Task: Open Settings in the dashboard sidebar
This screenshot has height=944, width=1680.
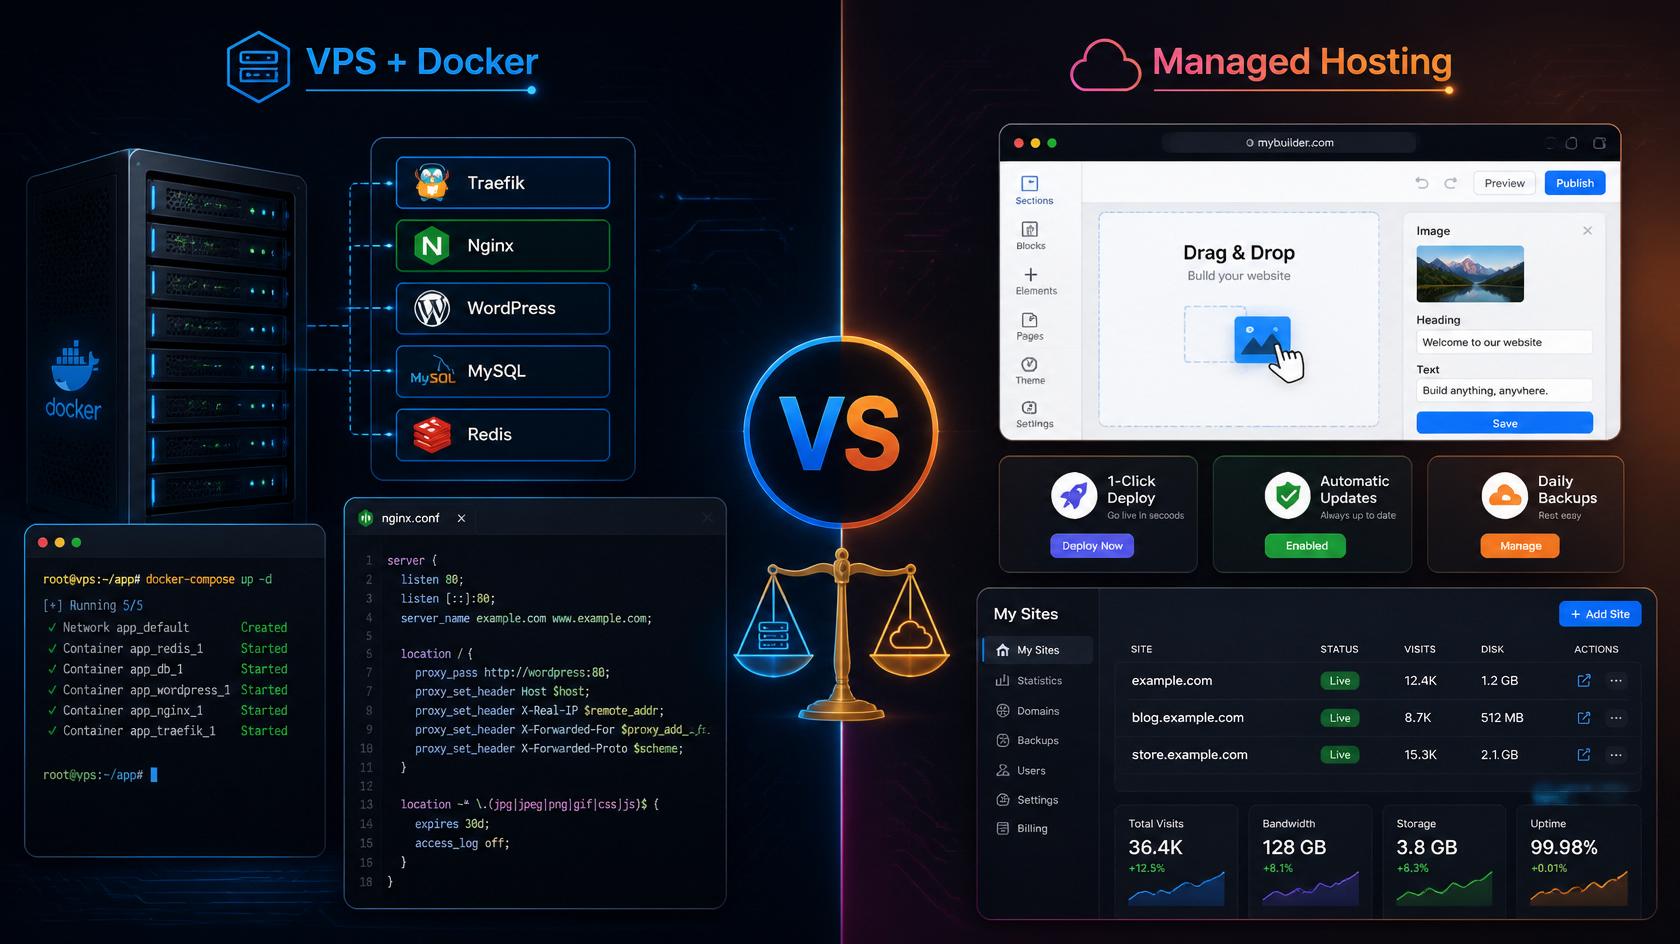Action: (1027, 800)
